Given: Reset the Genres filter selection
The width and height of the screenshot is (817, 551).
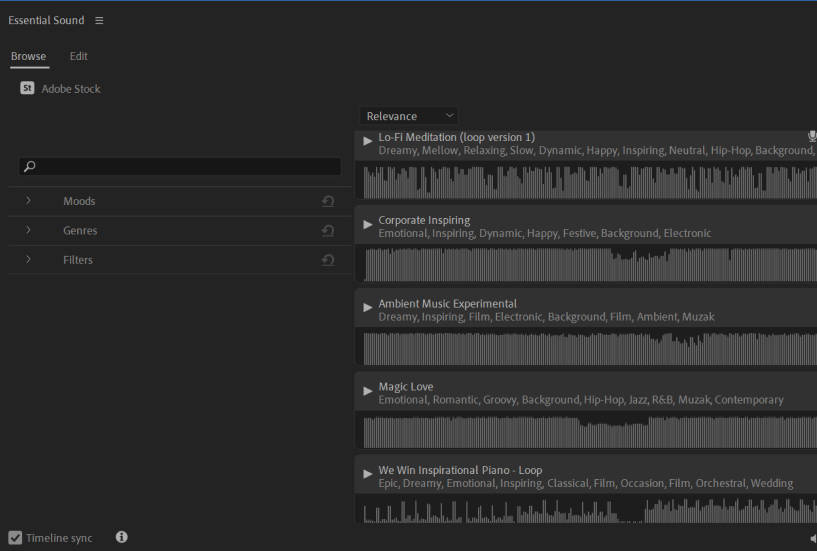Looking at the screenshot, I should click(x=328, y=231).
